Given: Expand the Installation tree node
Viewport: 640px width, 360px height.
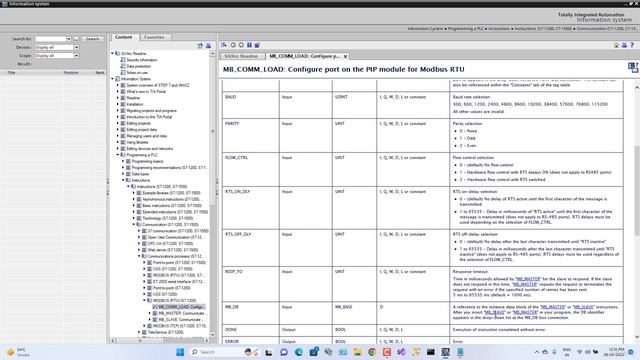Looking at the screenshot, I should (118, 104).
